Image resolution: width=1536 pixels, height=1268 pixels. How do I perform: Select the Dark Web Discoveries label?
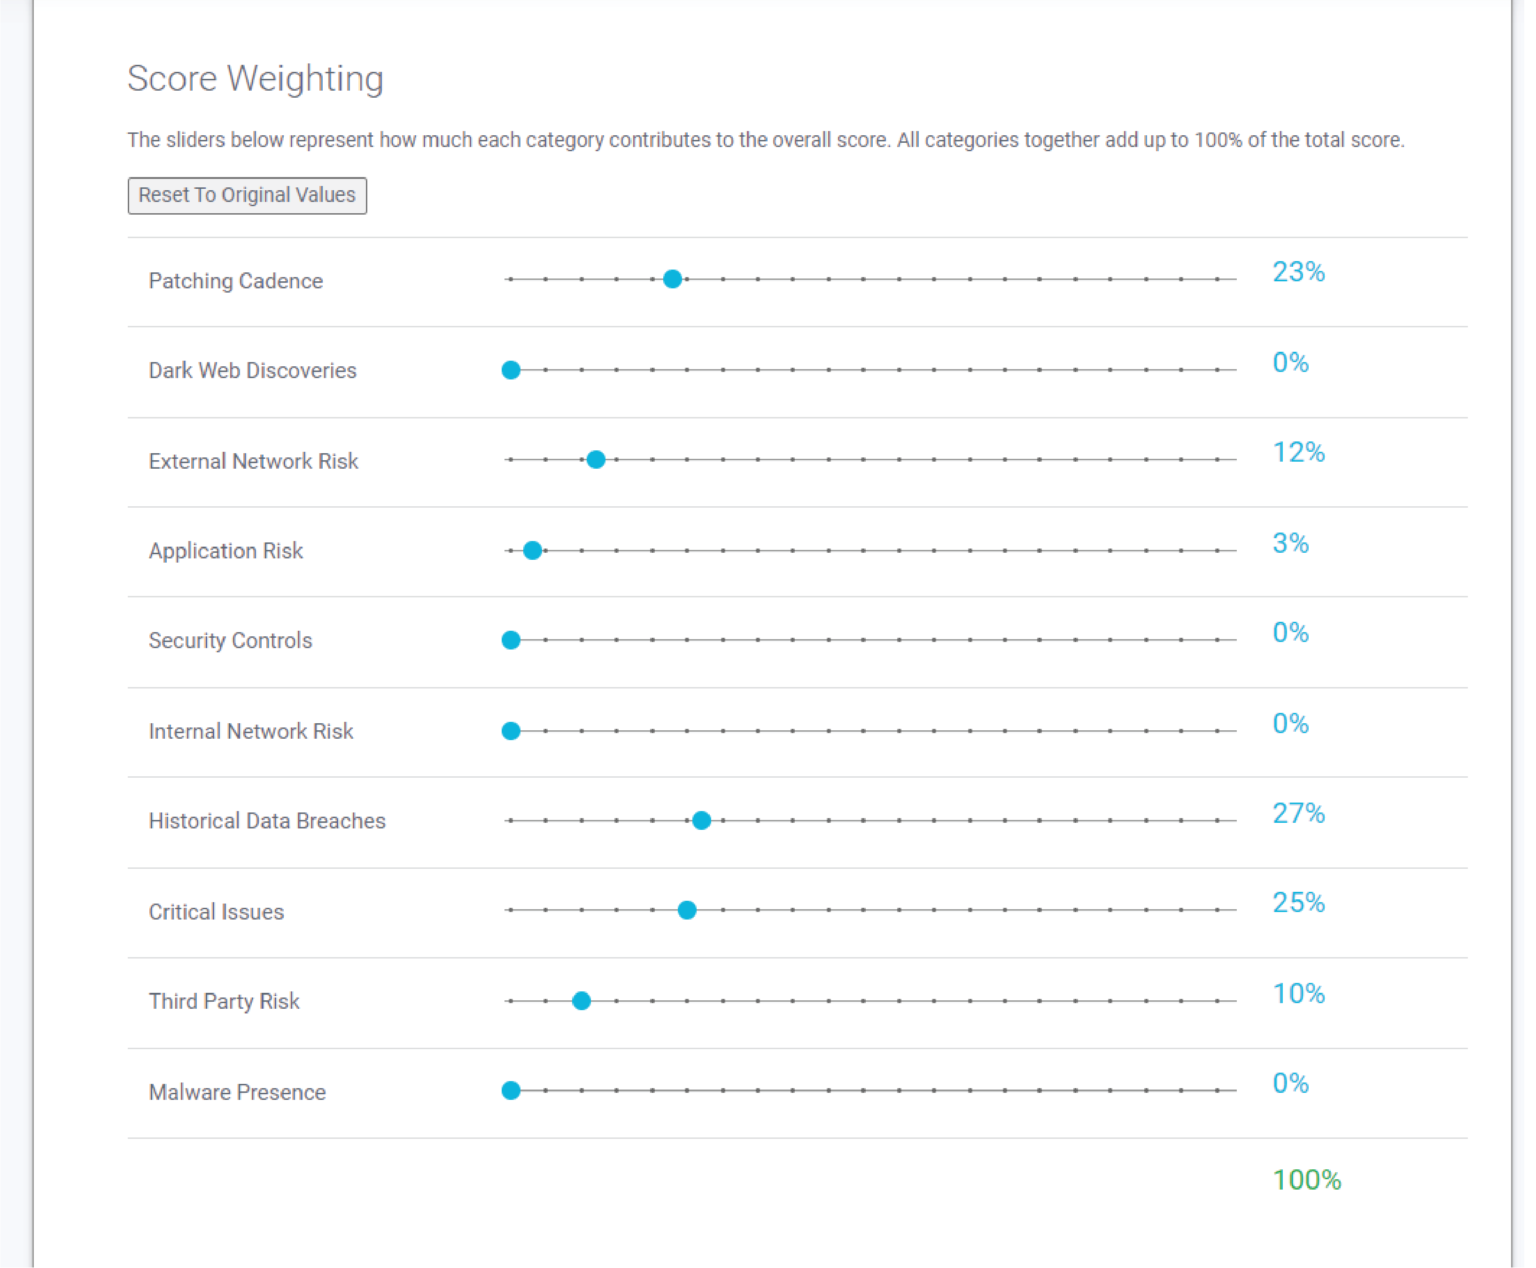[x=252, y=370]
